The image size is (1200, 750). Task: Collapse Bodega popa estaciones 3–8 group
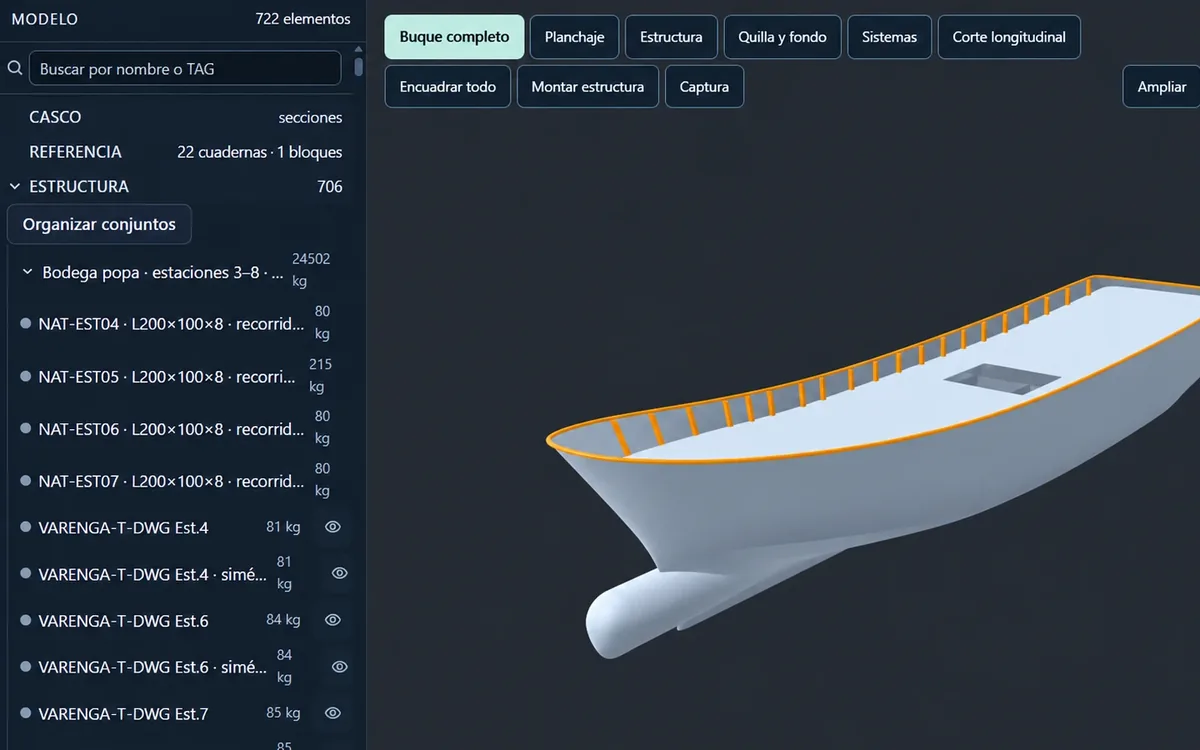tap(27, 271)
